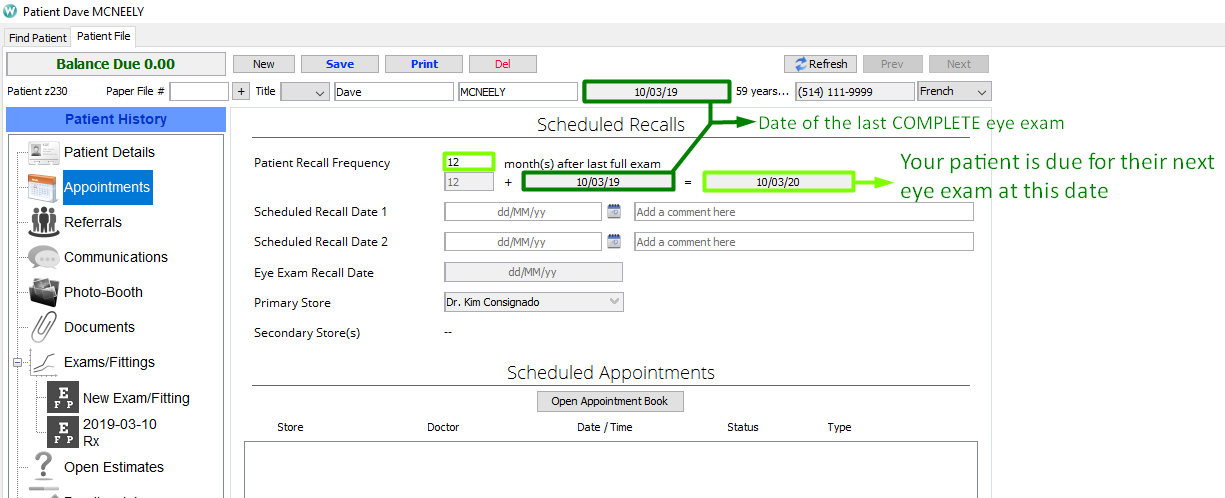Viewport: 1225px width, 498px height.
Task: Open the Referrals people icon
Action: tap(44, 222)
